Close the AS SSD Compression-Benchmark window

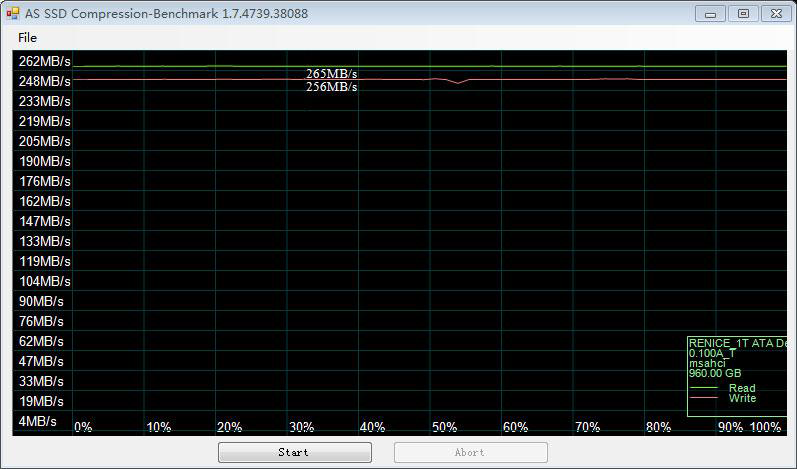[x=776, y=14]
